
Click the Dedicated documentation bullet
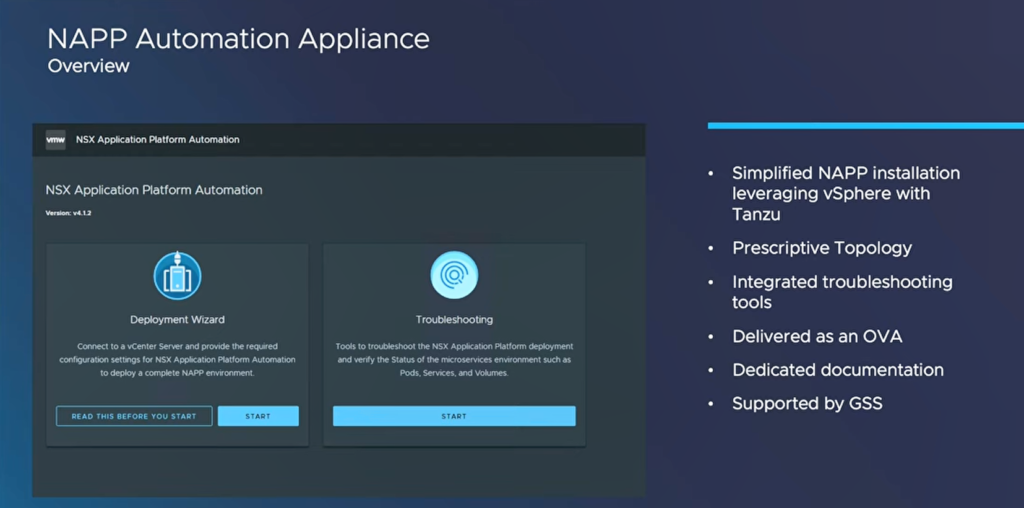tap(837, 370)
